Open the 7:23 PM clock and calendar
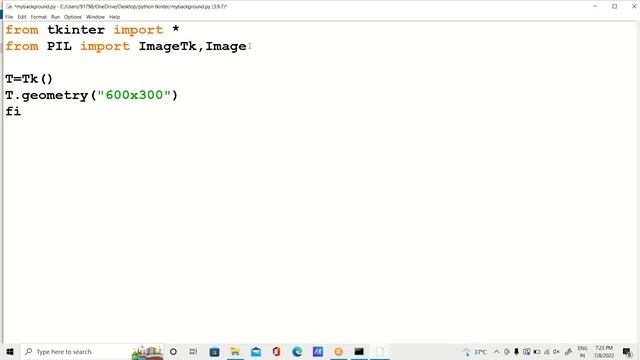Viewport: 640px width, 360px height. (604, 351)
